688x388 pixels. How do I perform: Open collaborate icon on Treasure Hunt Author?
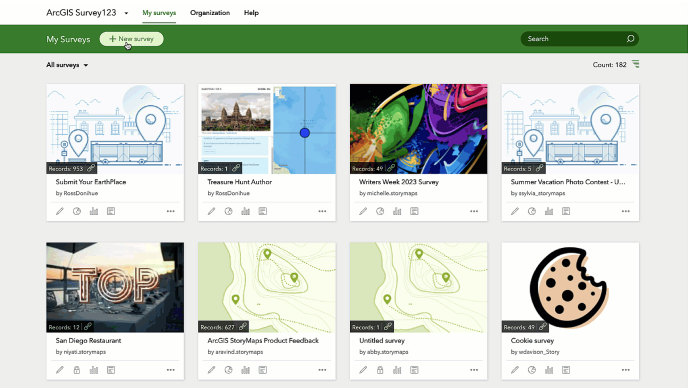pyautogui.click(x=229, y=211)
